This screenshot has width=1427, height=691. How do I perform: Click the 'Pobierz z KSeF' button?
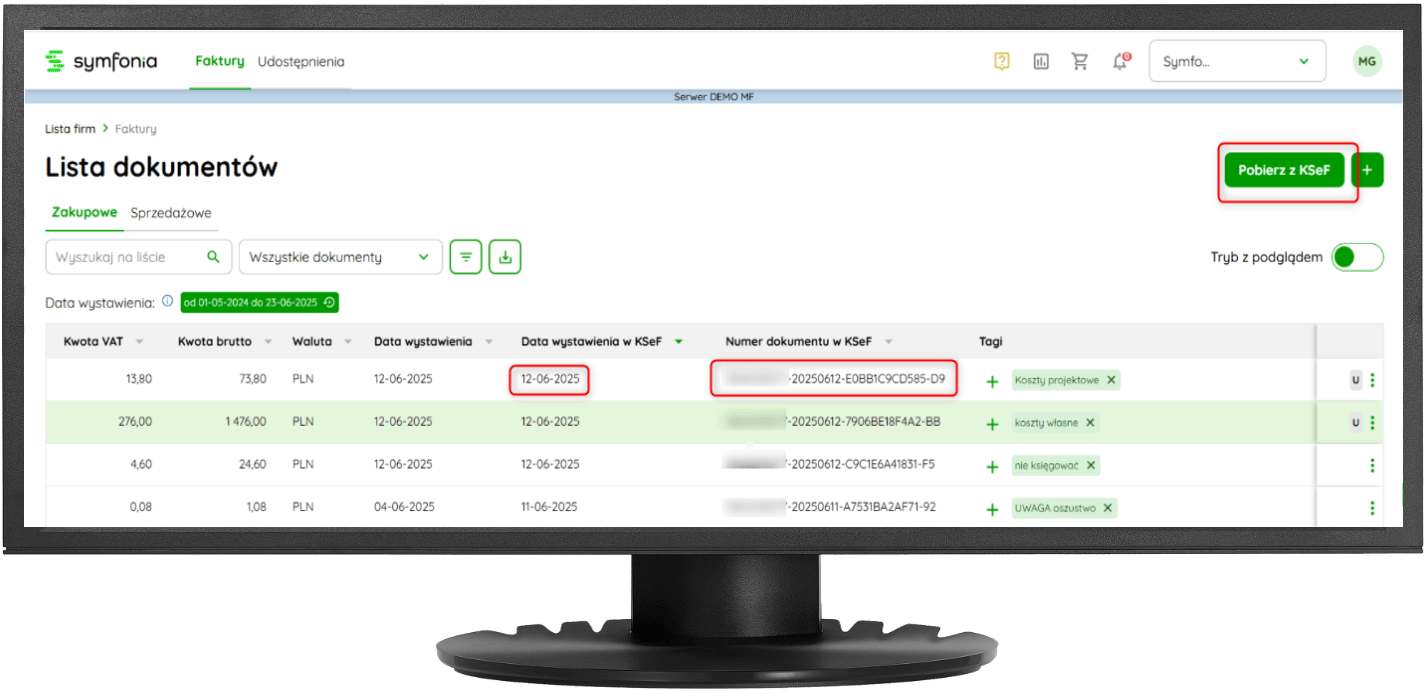click(1284, 171)
